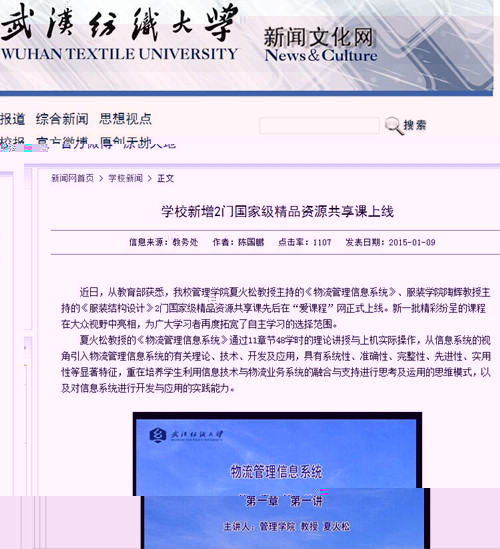This screenshot has width=500, height=549.
Task: Click the 发表日期 2015-01-09 date text
Action: pyautogui.click(x=390, y=242)
